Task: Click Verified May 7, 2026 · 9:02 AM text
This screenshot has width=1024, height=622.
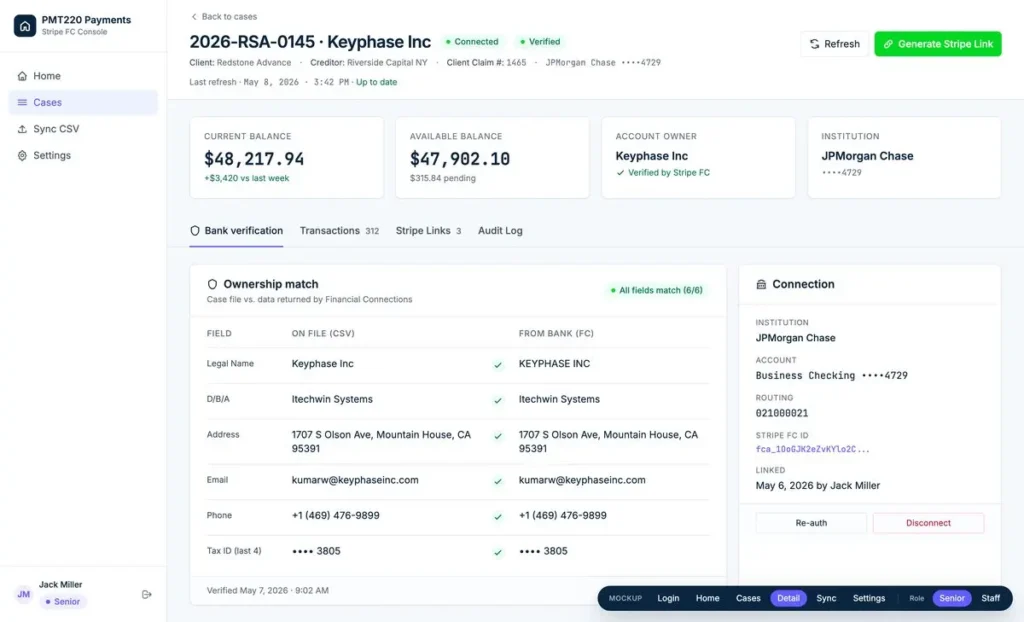Action: click(x=268, y=590)
